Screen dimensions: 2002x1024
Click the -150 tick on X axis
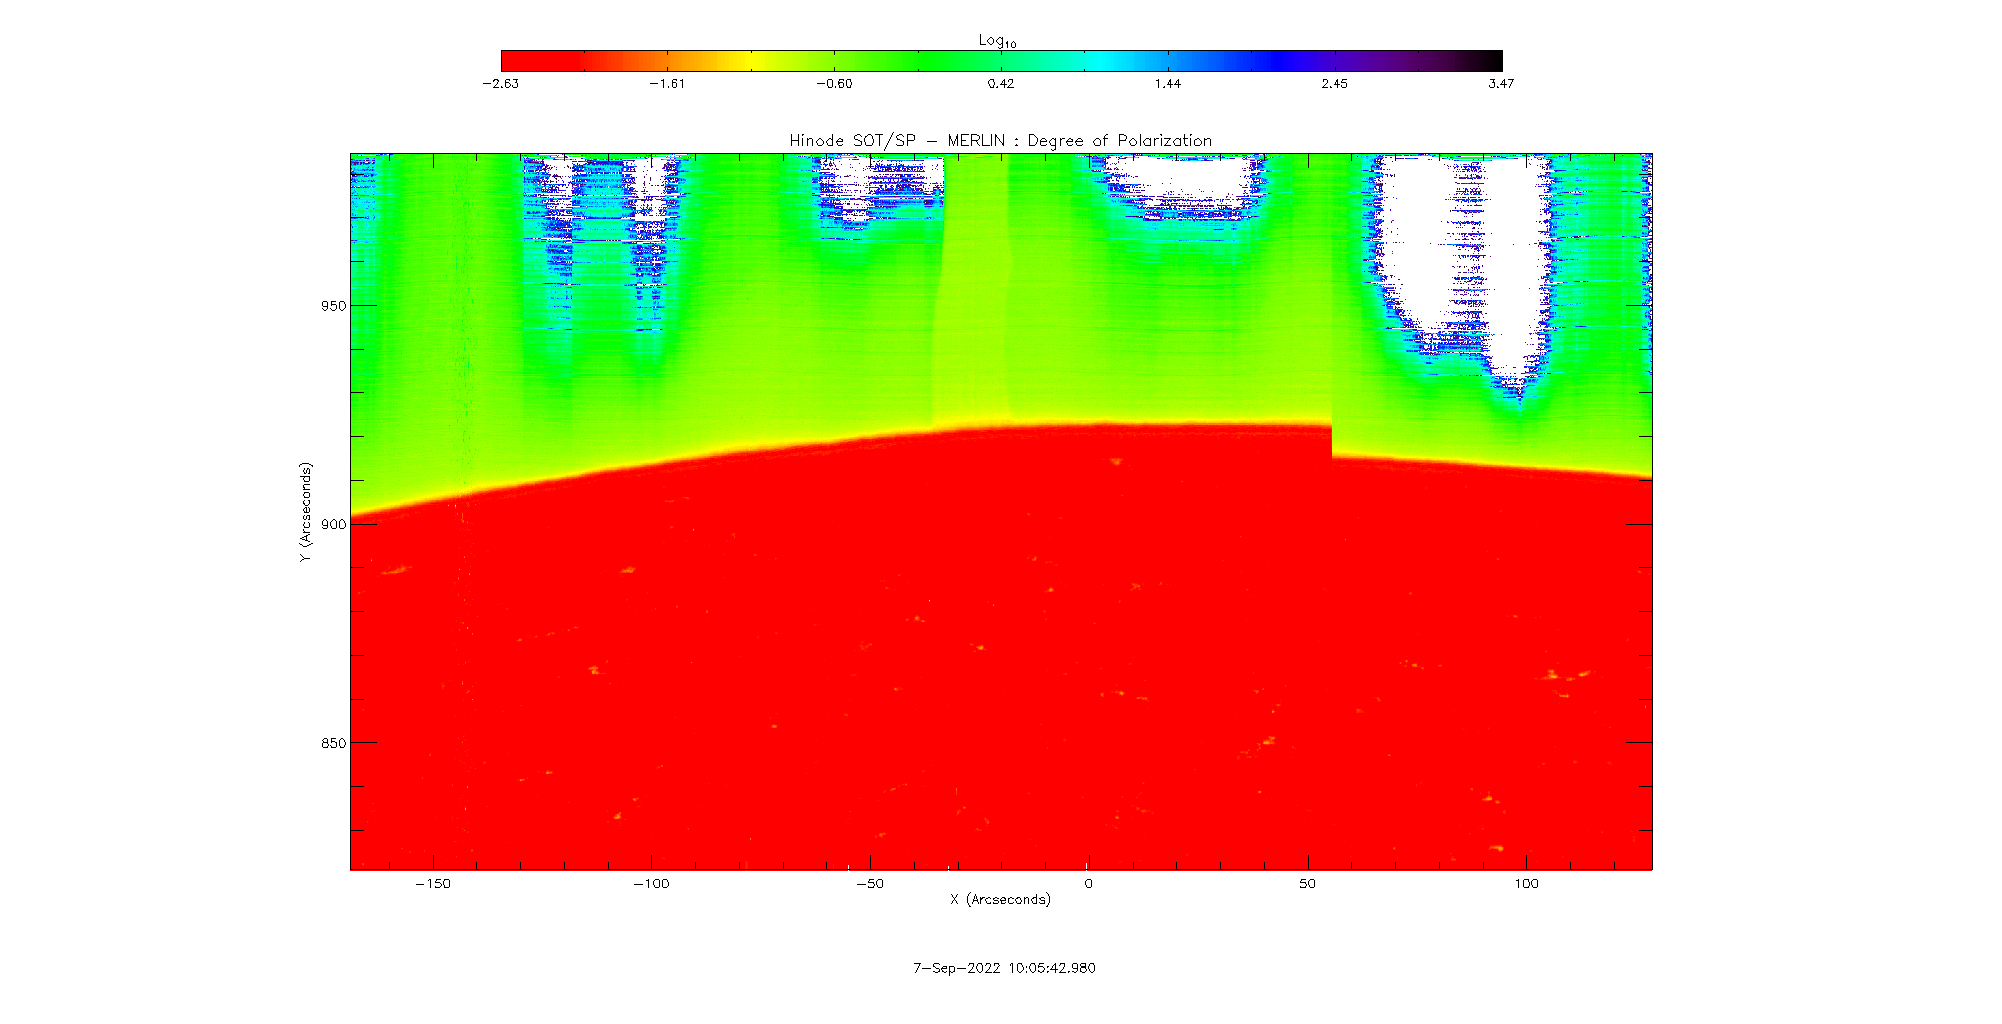(x=433, y=884)
